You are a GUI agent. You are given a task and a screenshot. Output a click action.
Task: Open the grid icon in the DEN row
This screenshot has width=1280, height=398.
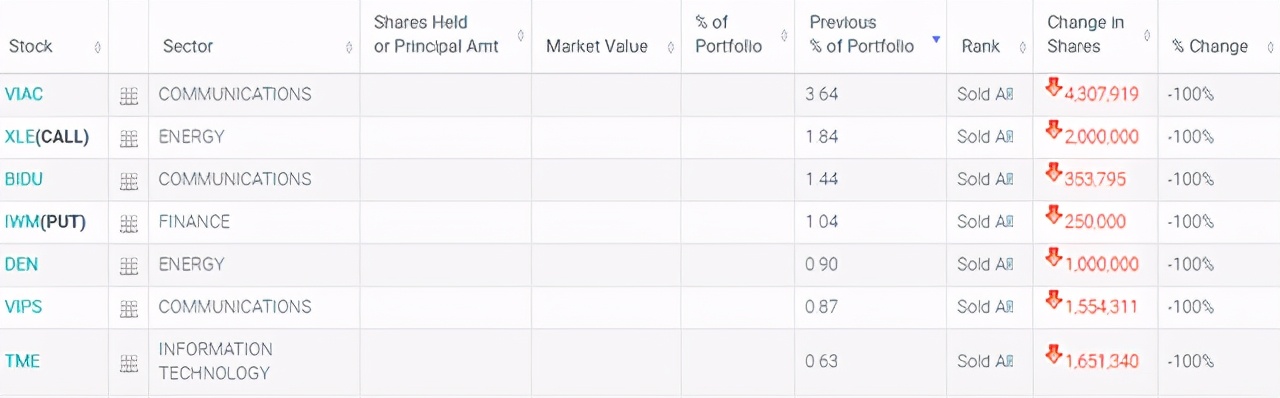[128, 266]
